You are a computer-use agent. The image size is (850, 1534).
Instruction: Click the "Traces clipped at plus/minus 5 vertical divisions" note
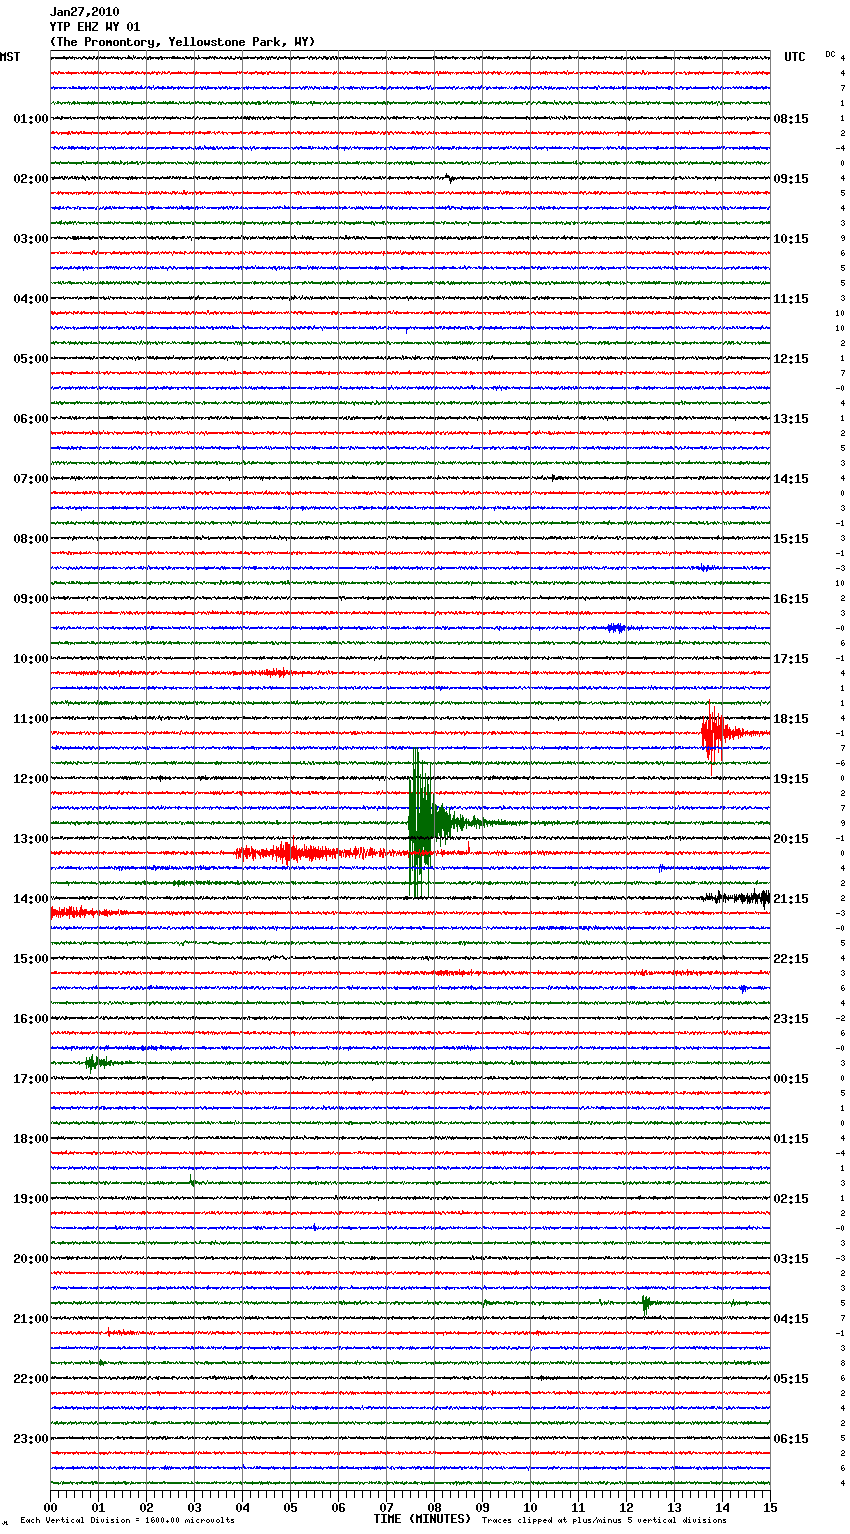click(604, 1521)
